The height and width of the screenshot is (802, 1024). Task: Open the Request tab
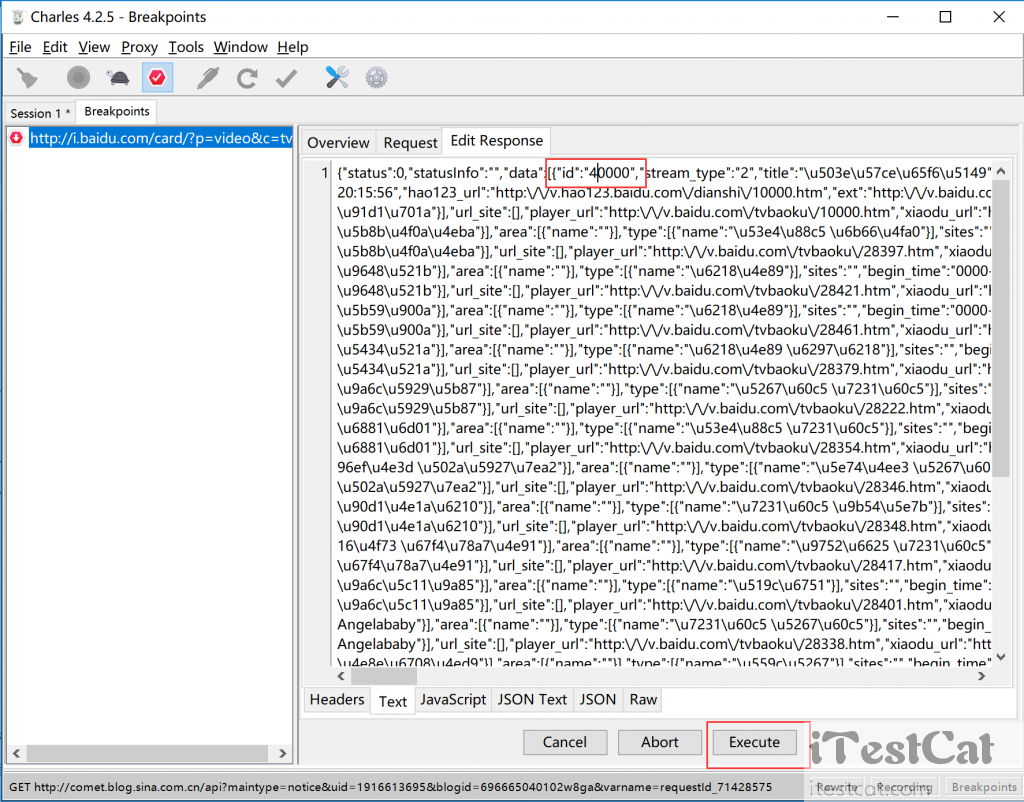click(x=410, y=142)
